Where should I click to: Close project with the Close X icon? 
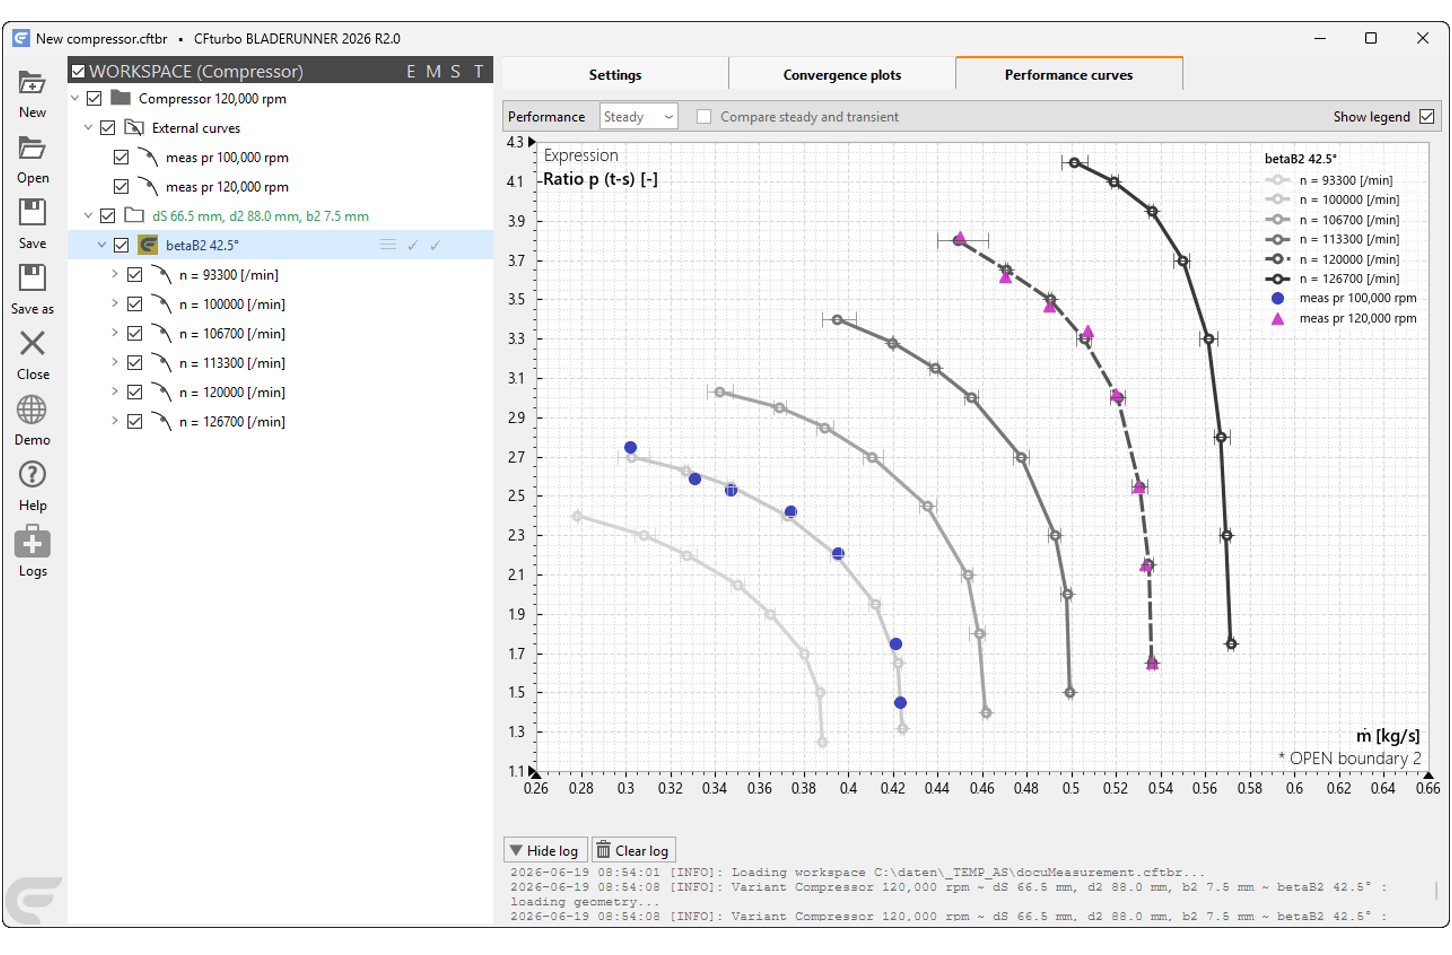coord(32,343)
